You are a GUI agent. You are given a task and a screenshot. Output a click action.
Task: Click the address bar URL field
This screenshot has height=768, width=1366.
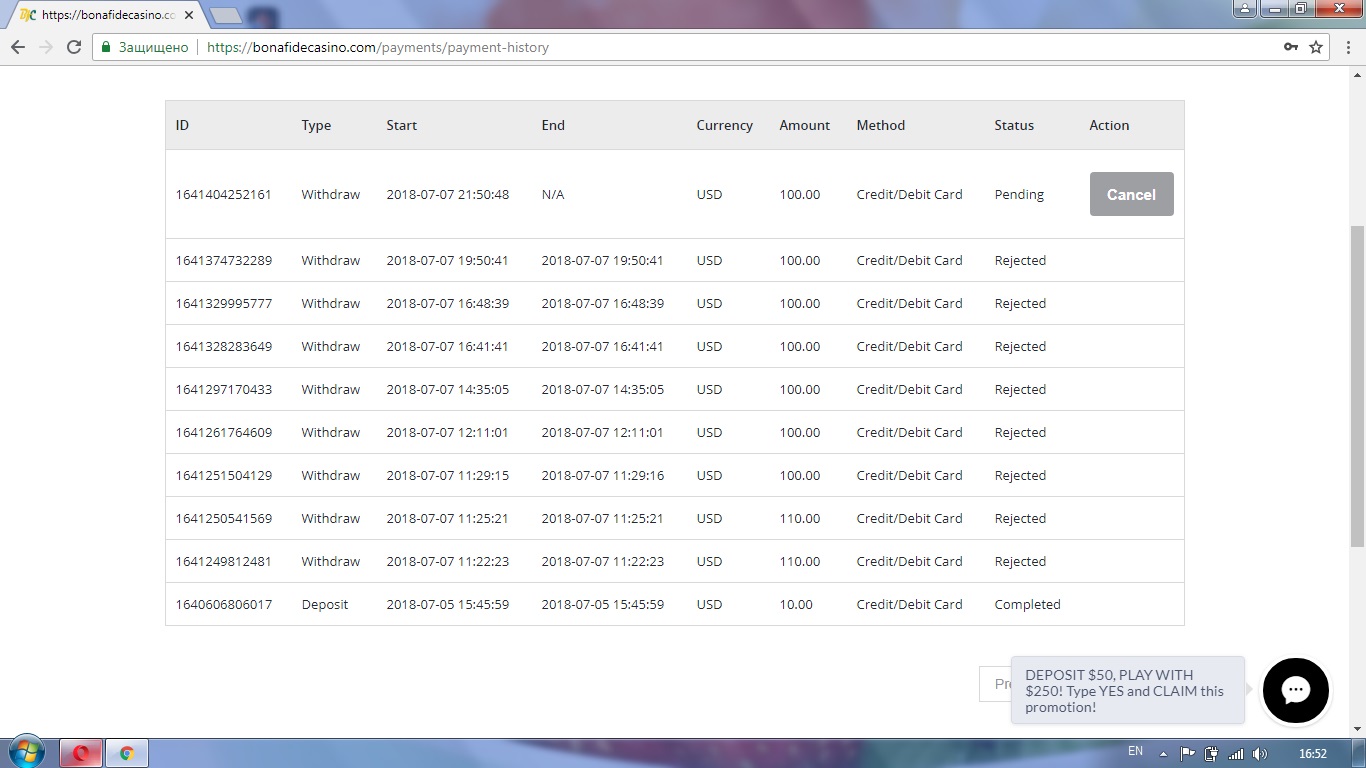[700, 47]
